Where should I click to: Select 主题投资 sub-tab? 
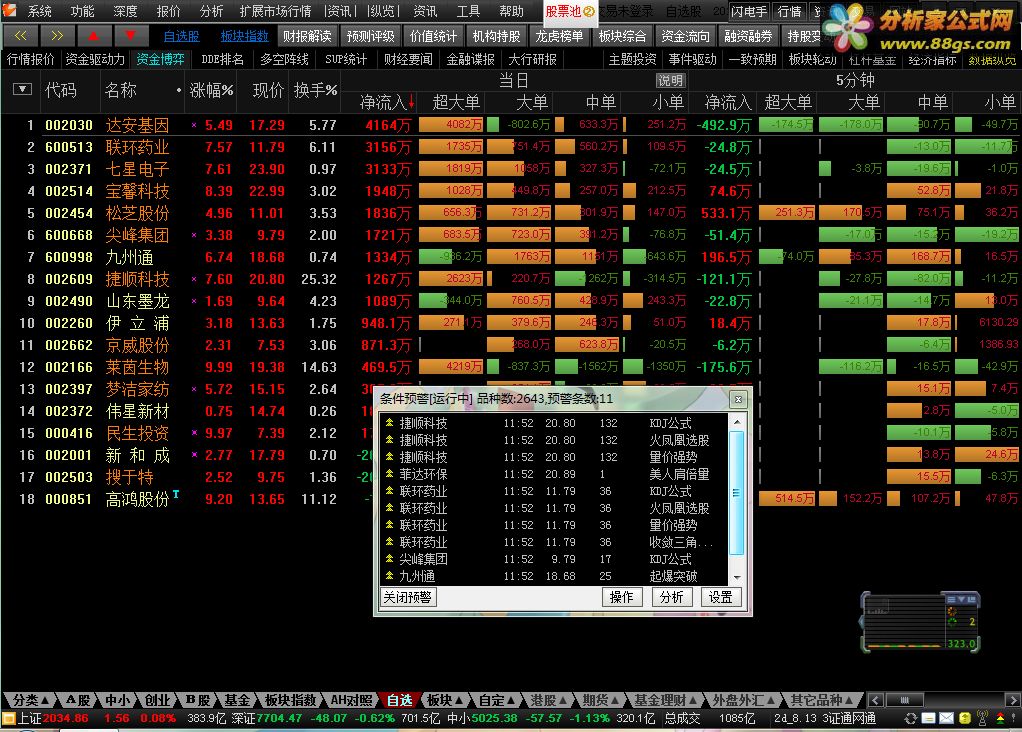point(632,59)
